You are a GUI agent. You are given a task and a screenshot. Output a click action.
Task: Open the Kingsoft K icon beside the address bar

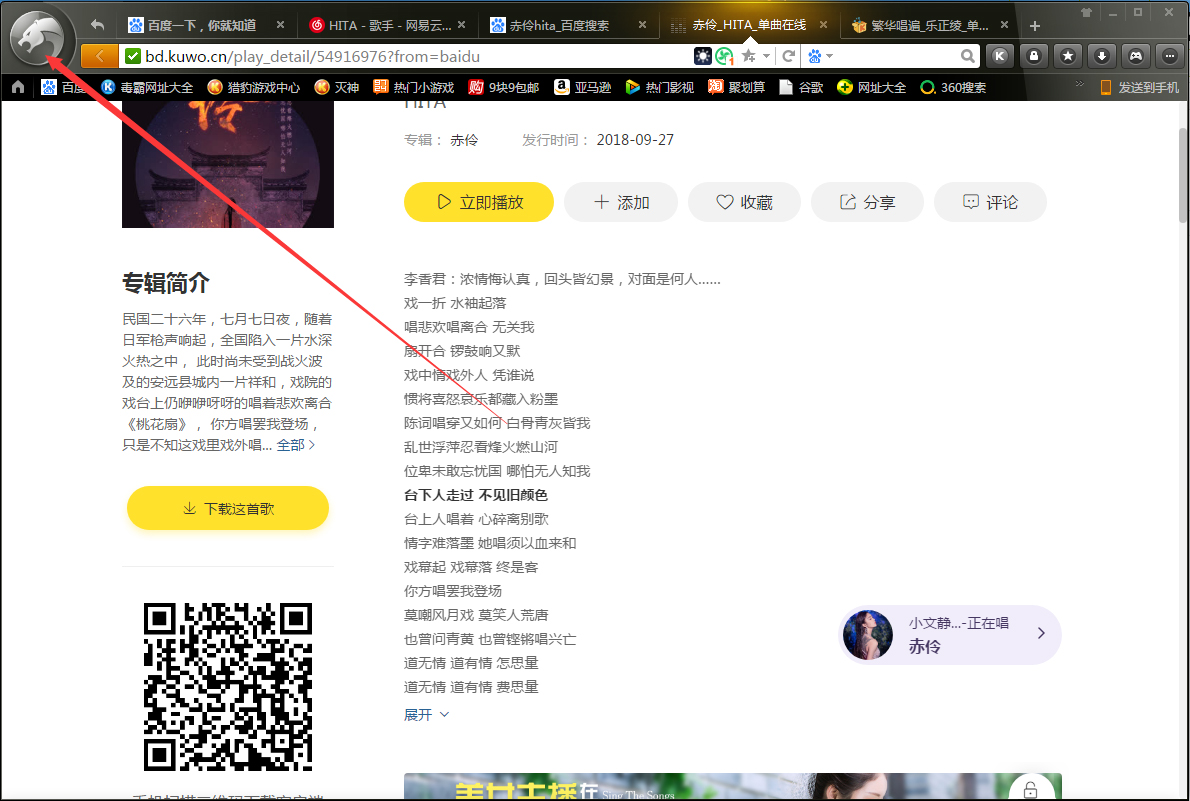tap(1000, 57)
